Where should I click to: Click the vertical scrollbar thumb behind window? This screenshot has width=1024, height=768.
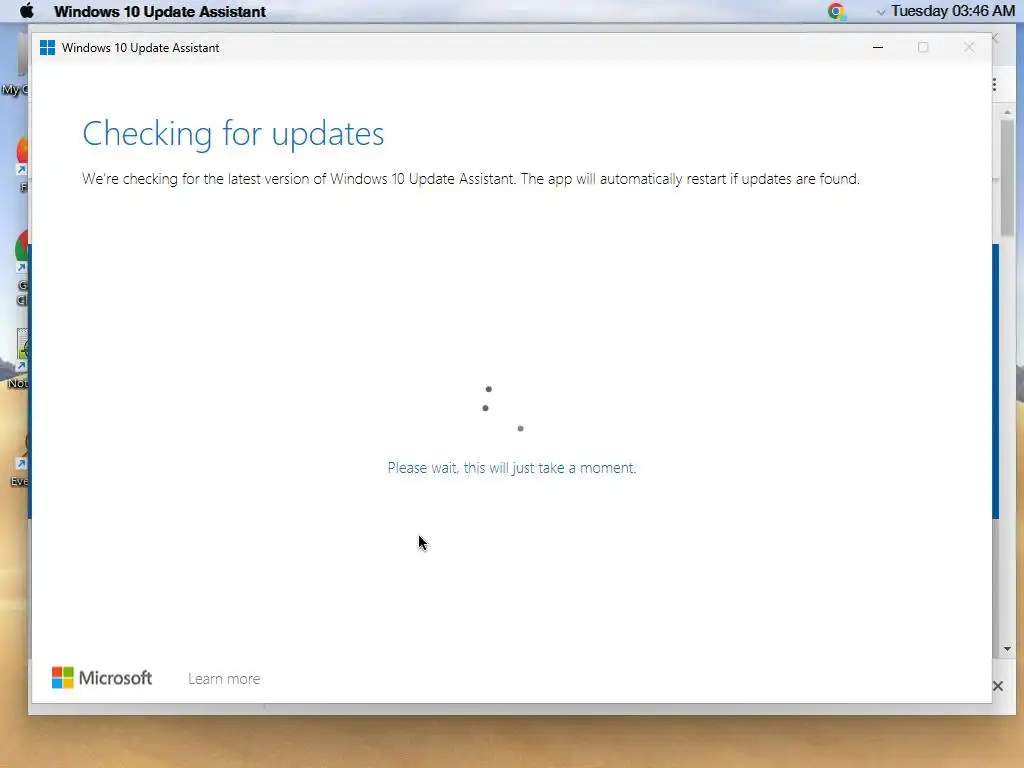click(x=1007, y=177)
